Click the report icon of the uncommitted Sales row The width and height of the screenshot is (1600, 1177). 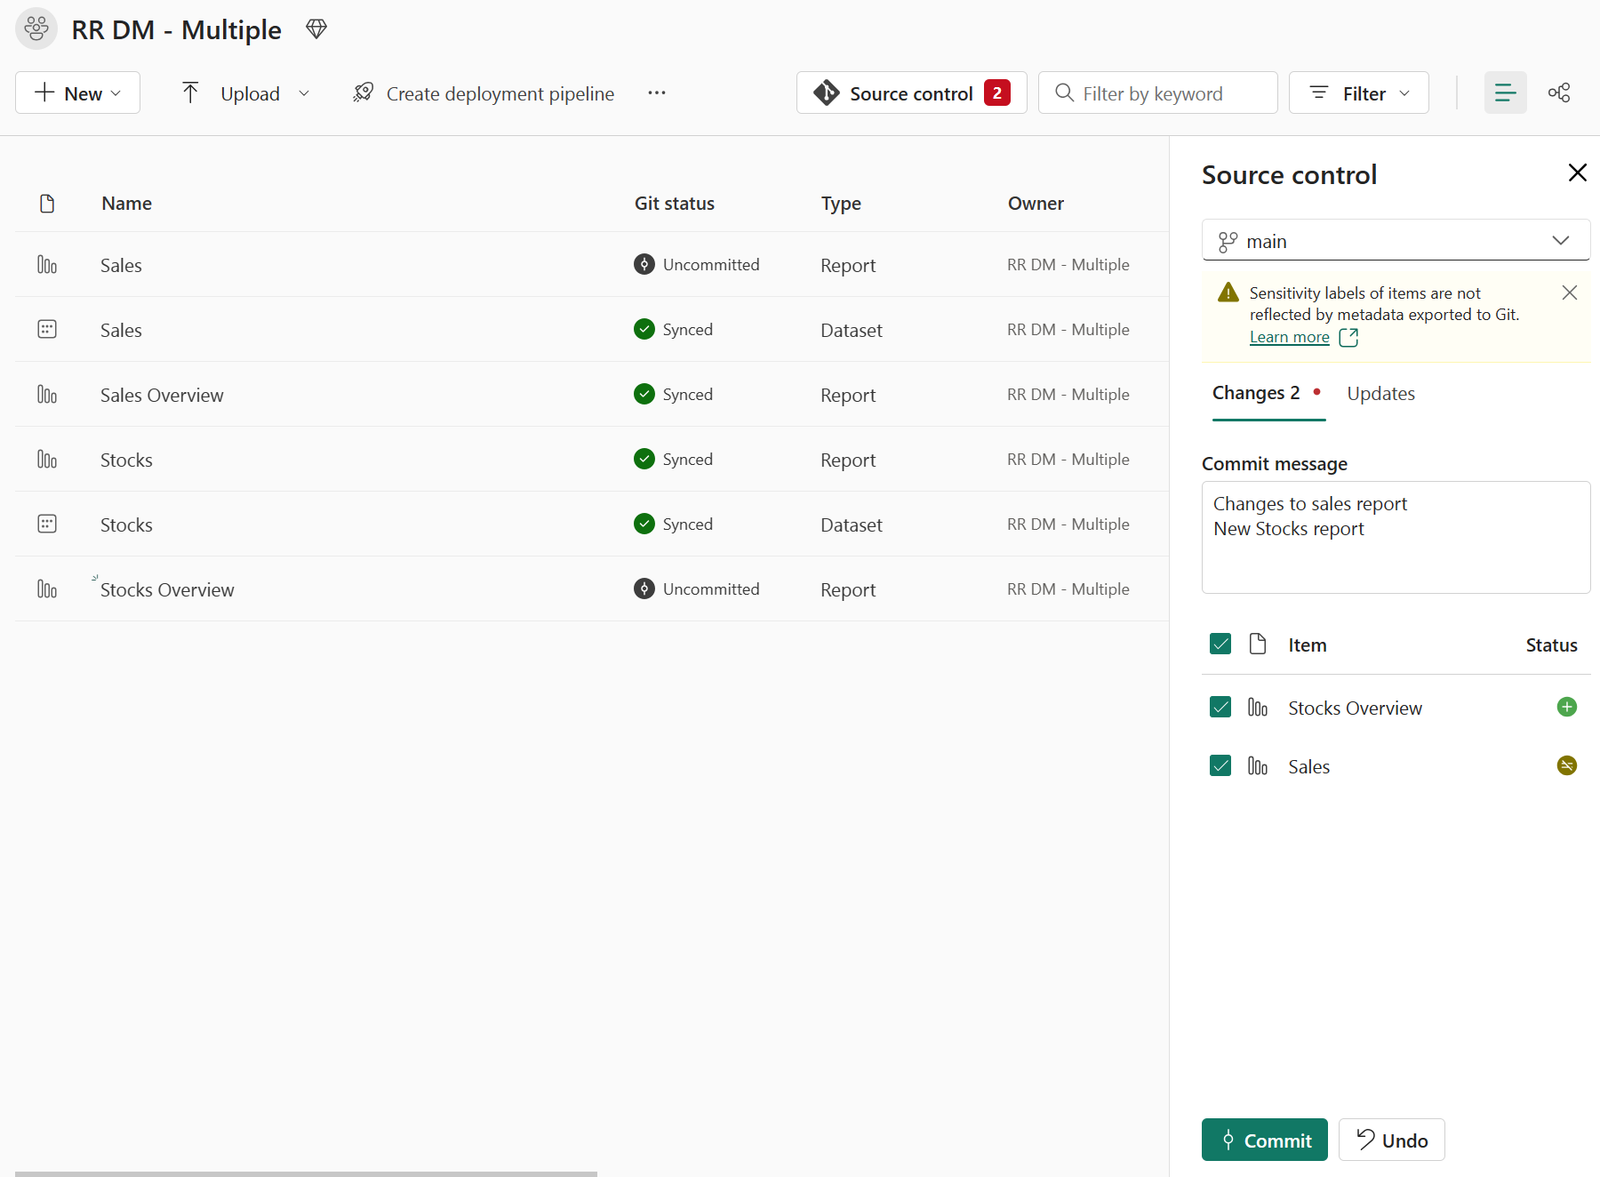[x=47, y=265]
